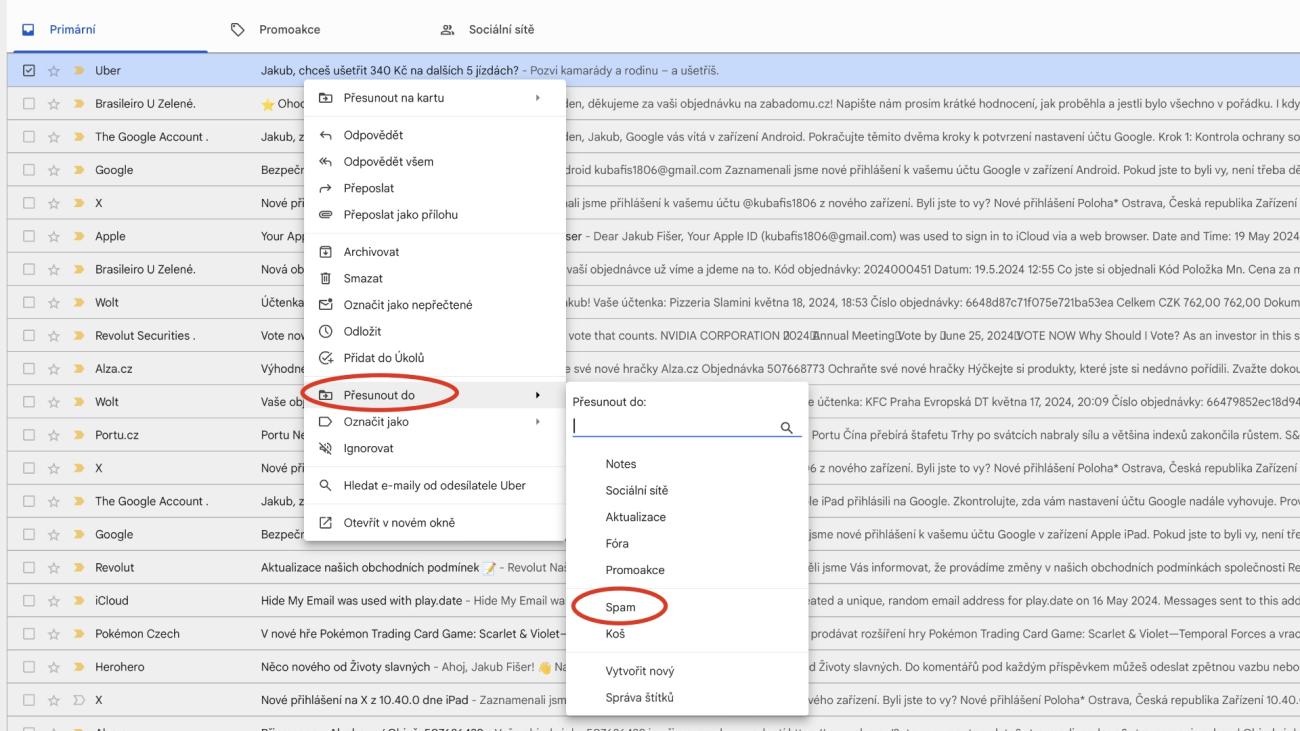
Task: Select Promoakce in the Přesunout do list
Action: click(x=687, y=570)
